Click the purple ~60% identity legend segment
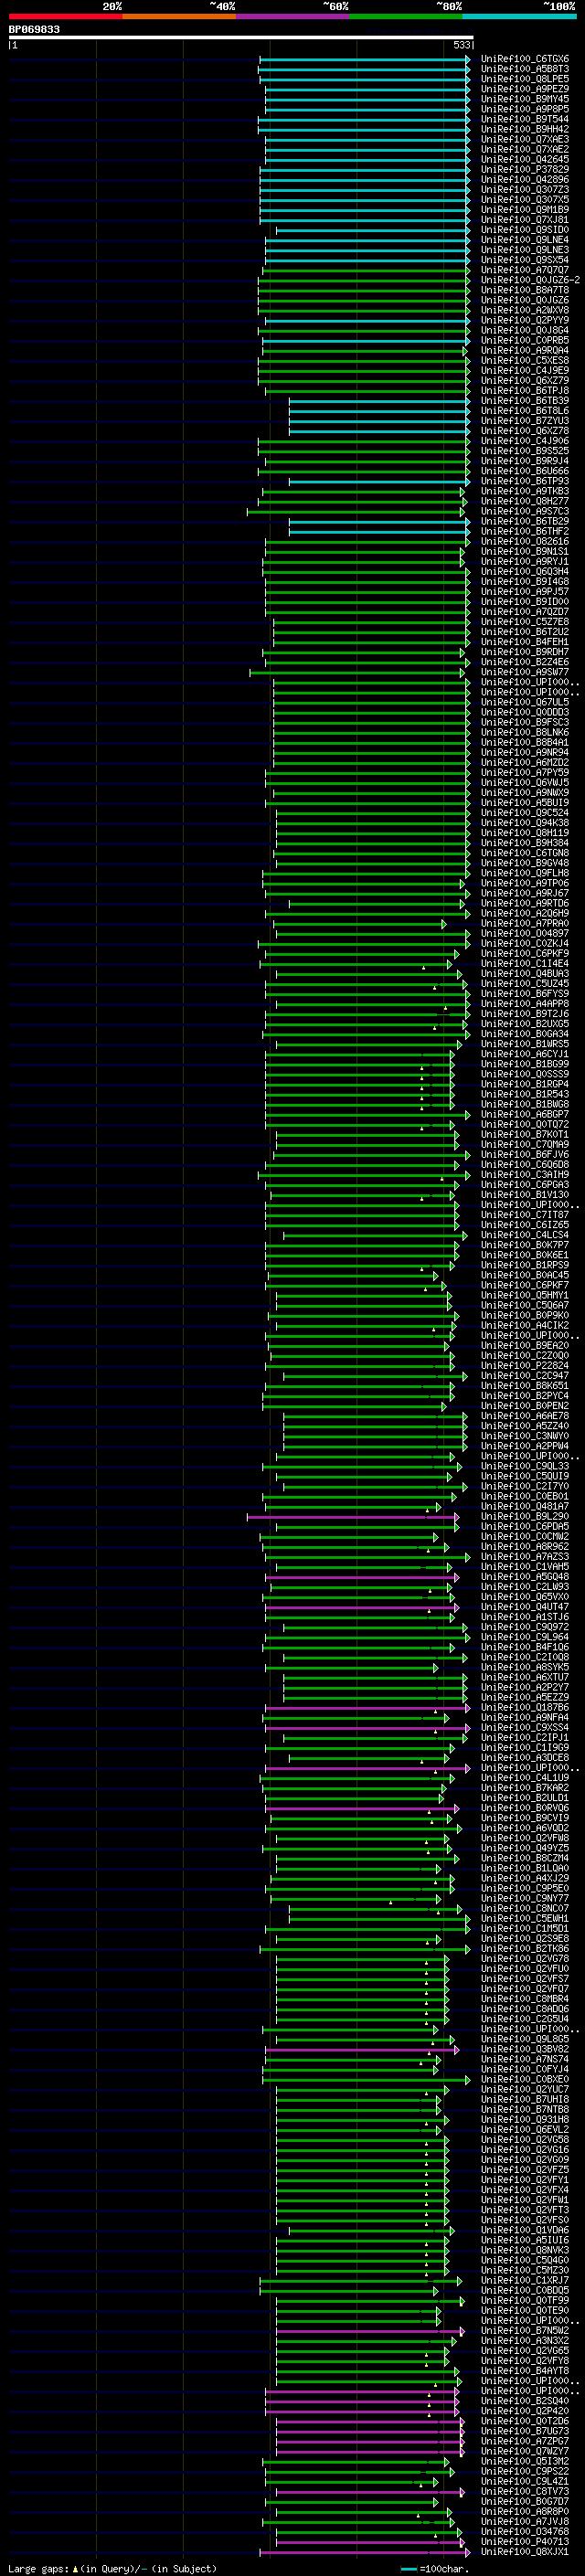585x2576 pixels. pos(292,16)
